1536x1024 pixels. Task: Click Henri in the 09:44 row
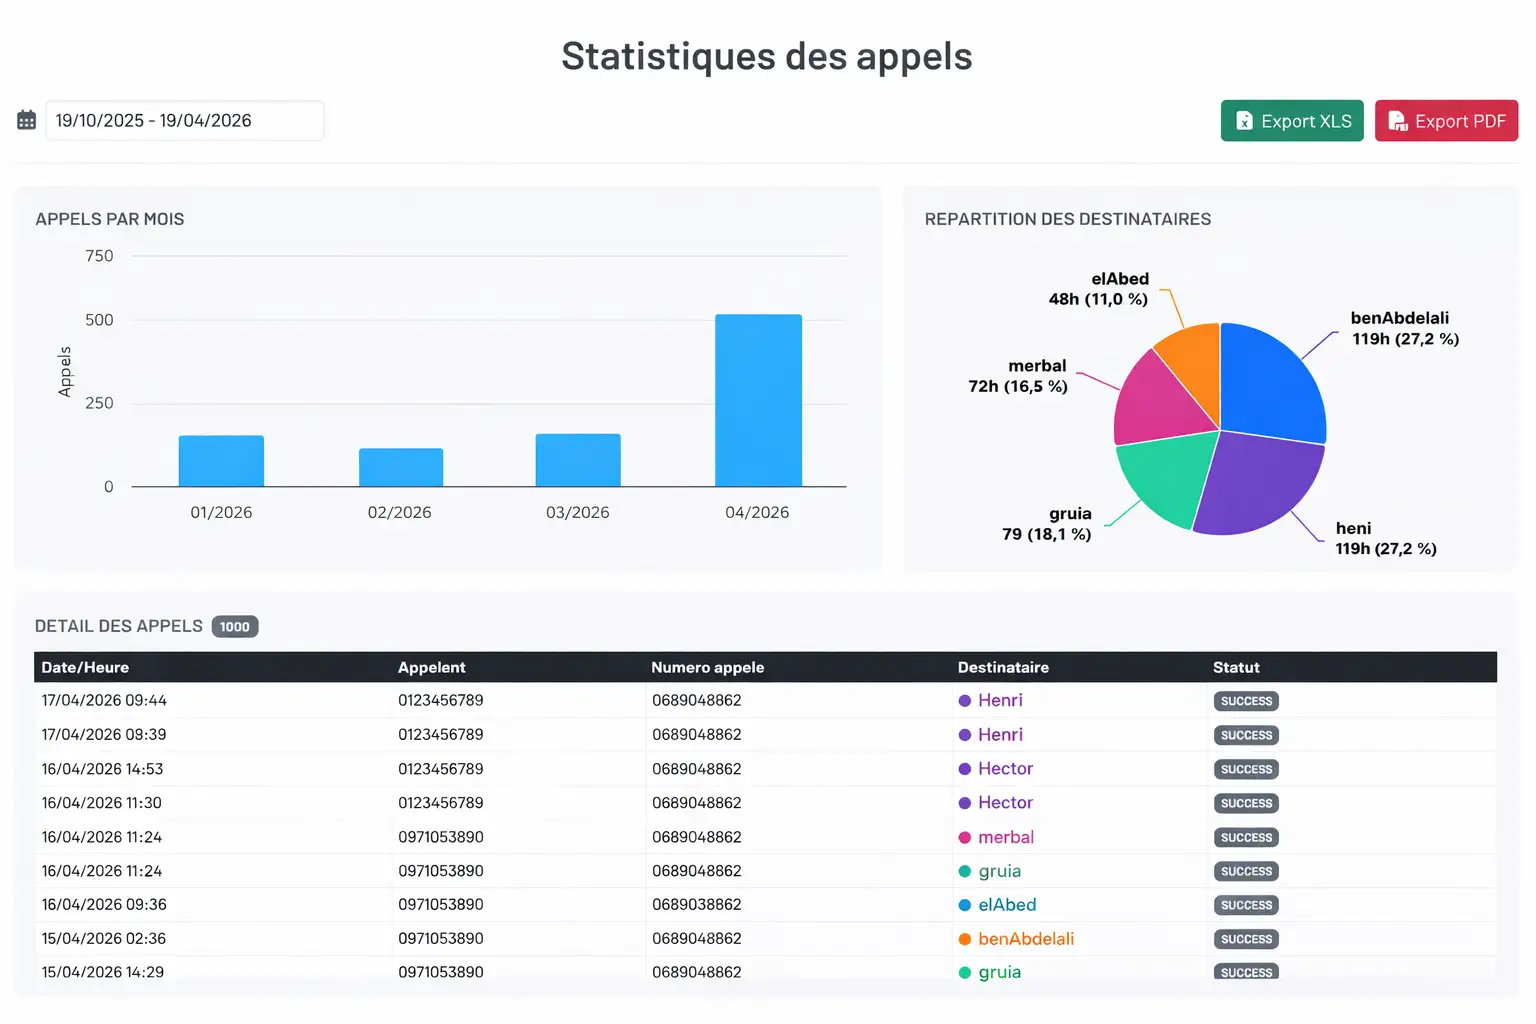point(1000,700)
